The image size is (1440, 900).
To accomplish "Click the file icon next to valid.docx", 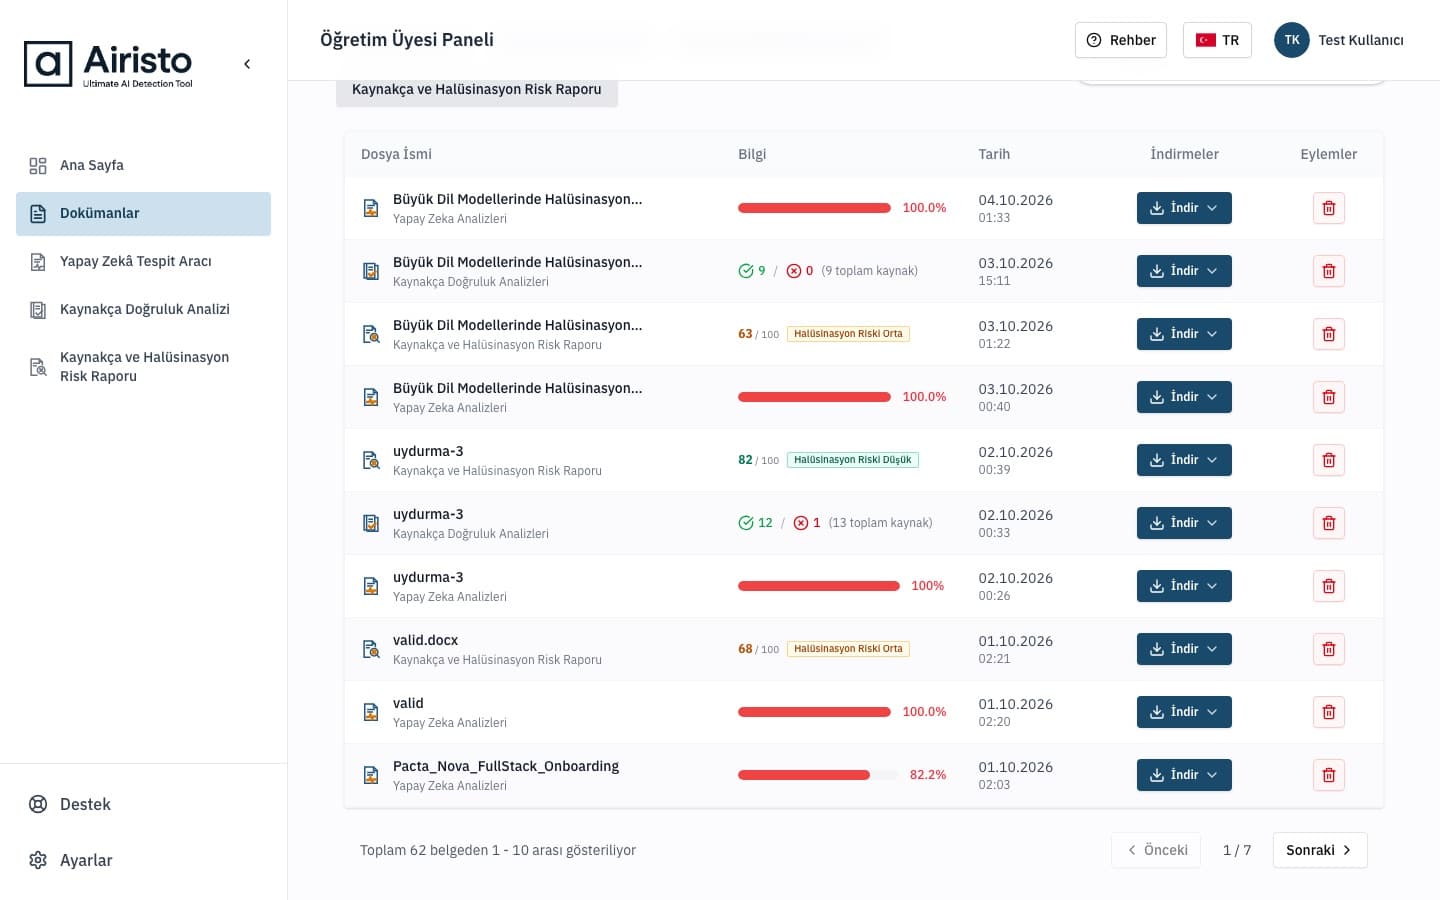I will [371, 649].
